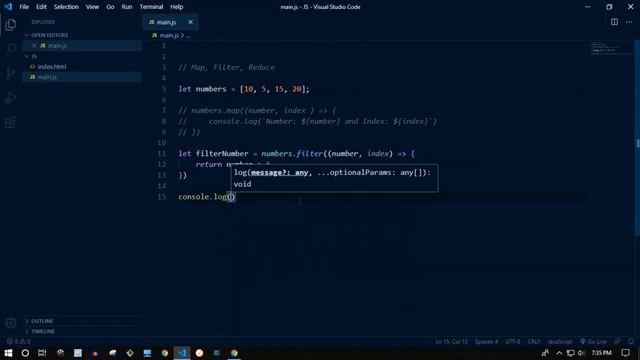Click the main.js breadcrumb

pos(169,36)
